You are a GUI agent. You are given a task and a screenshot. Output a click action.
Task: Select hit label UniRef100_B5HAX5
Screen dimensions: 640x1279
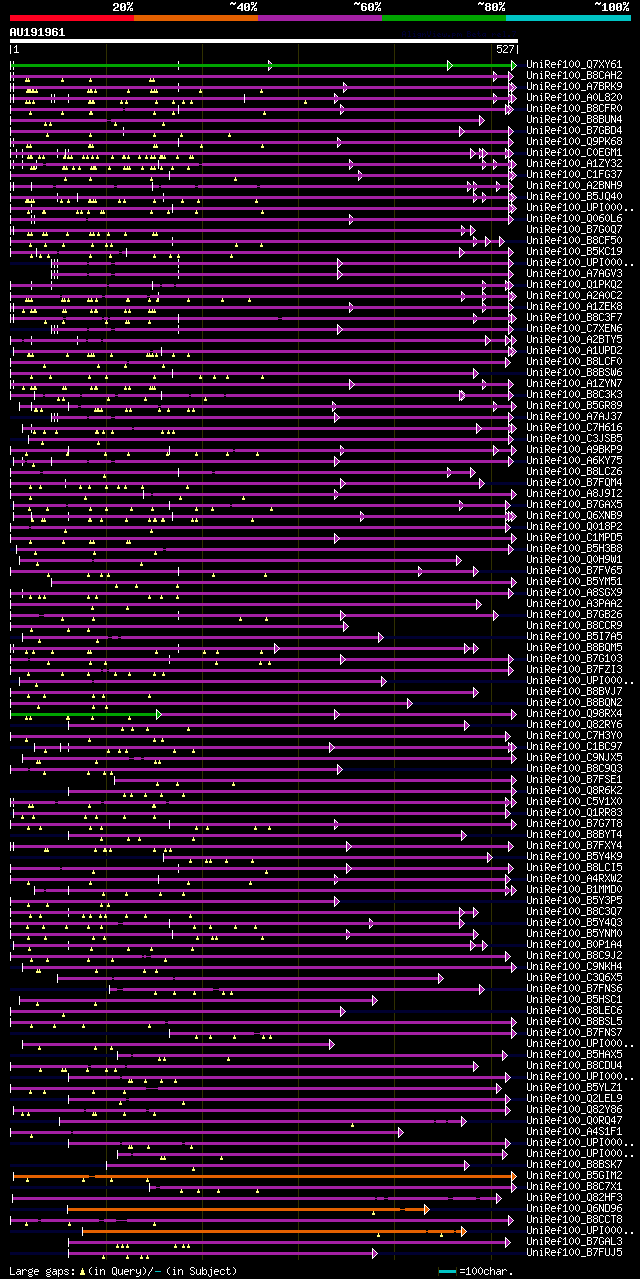[x=573, y=1055]
